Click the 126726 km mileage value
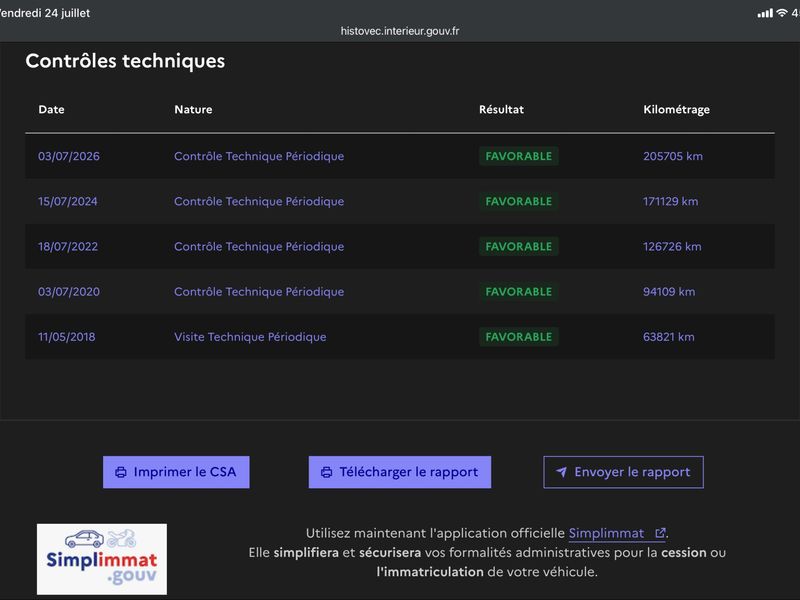This screenshot has width=800, height=600. point(672,246)
